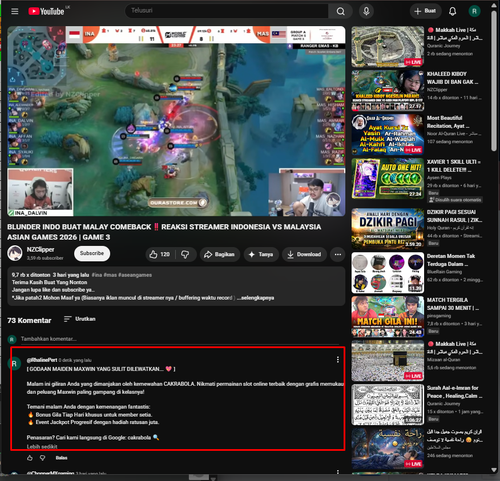
Task: Open KHALEED KIBOY video thumbnail
Action: [388, 91]
